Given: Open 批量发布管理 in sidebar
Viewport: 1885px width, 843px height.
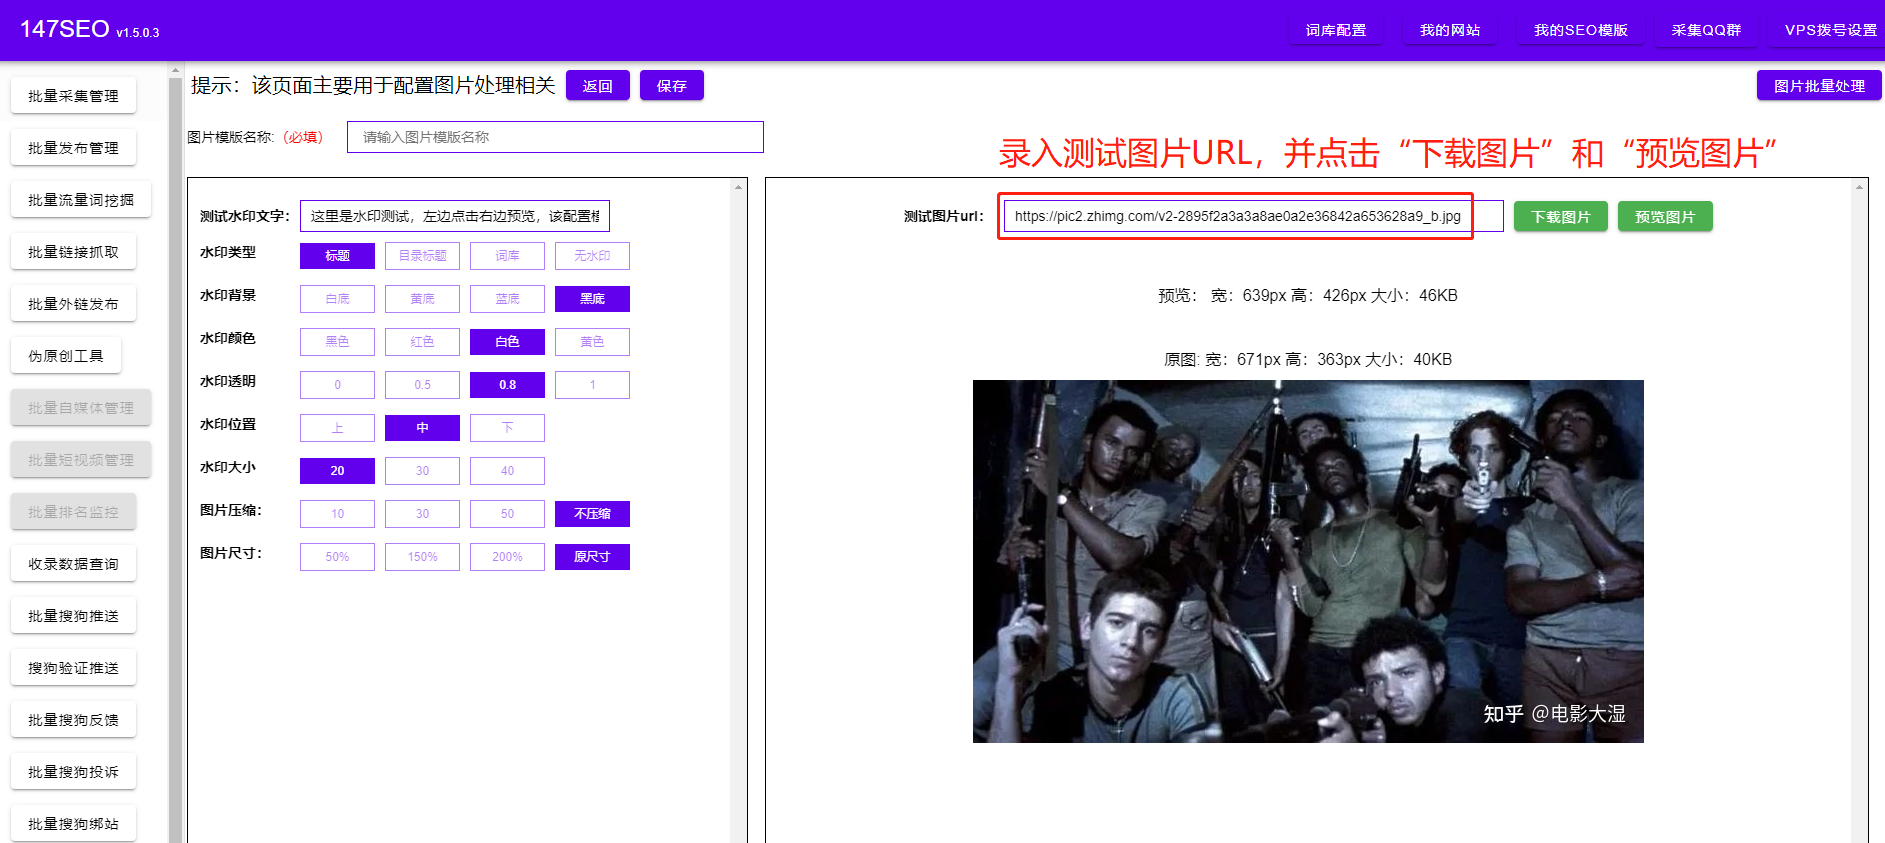Looking at the screenshot, I should click(x=73, y=148).
